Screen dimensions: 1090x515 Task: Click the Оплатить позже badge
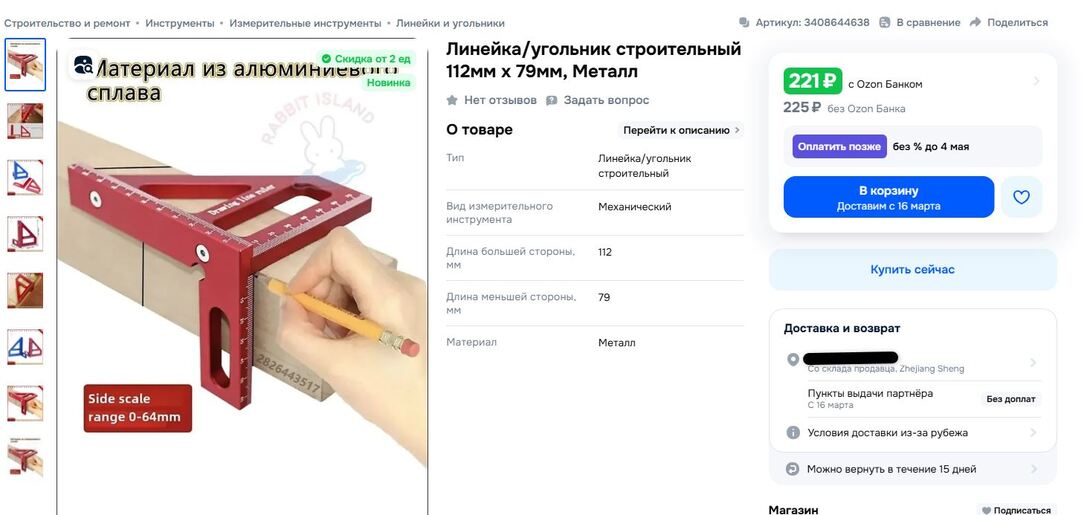[x=839, y=146]
